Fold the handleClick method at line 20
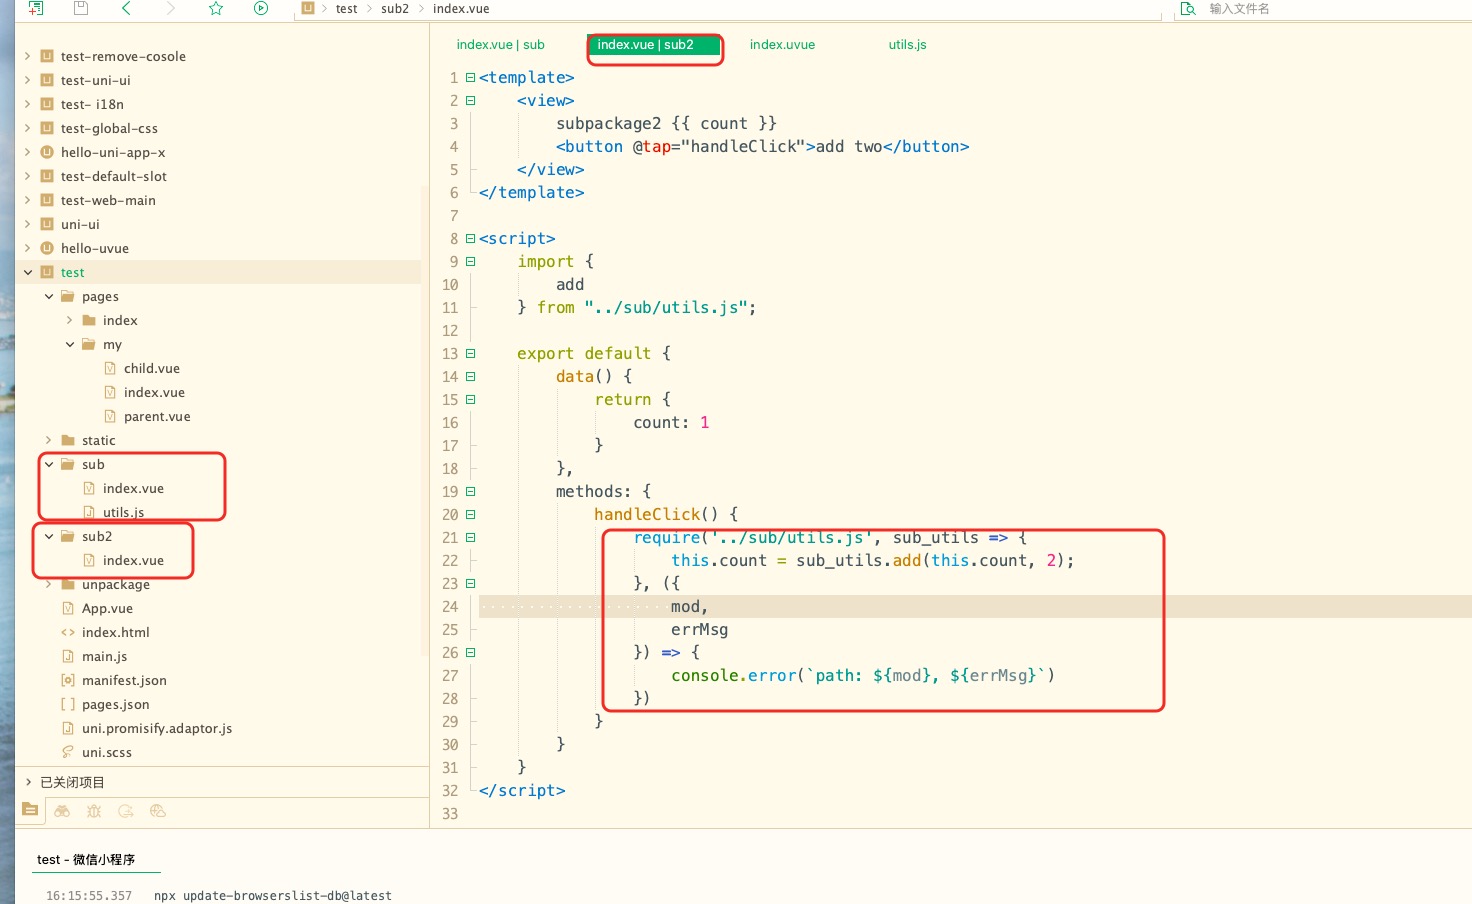Viewport: 1472px width, 904px height. (470, 515)
